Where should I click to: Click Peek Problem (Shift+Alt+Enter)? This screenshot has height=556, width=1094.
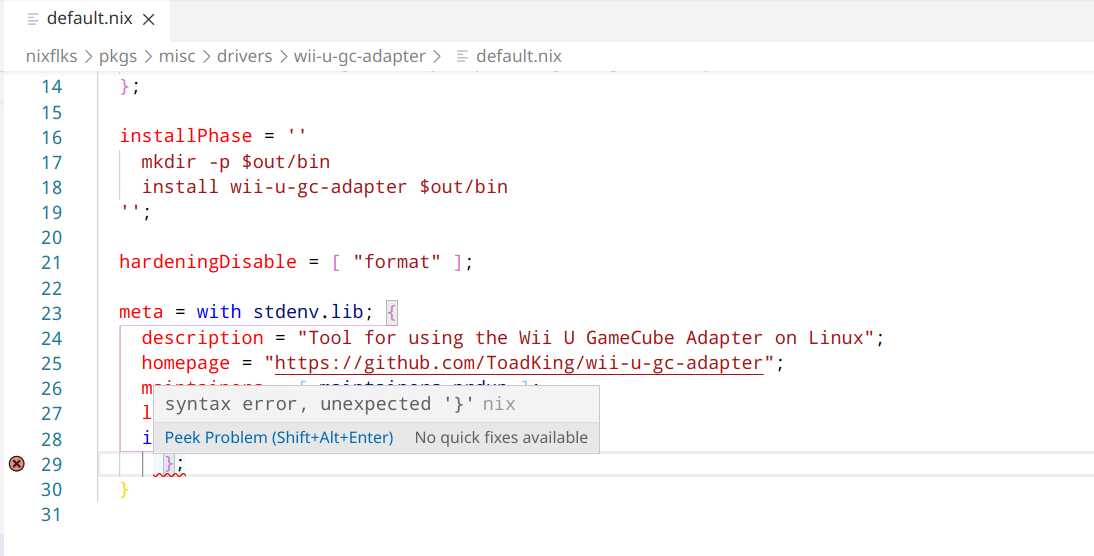(x=279, y=437)
